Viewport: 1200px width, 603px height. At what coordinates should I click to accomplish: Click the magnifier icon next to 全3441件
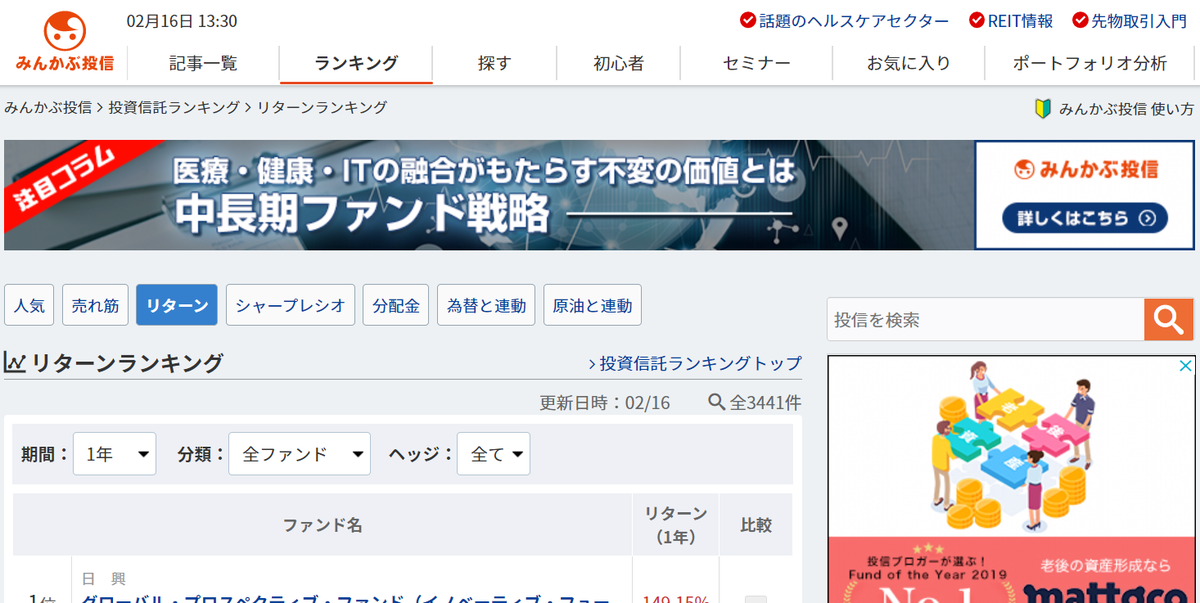[x=716, y=402]
